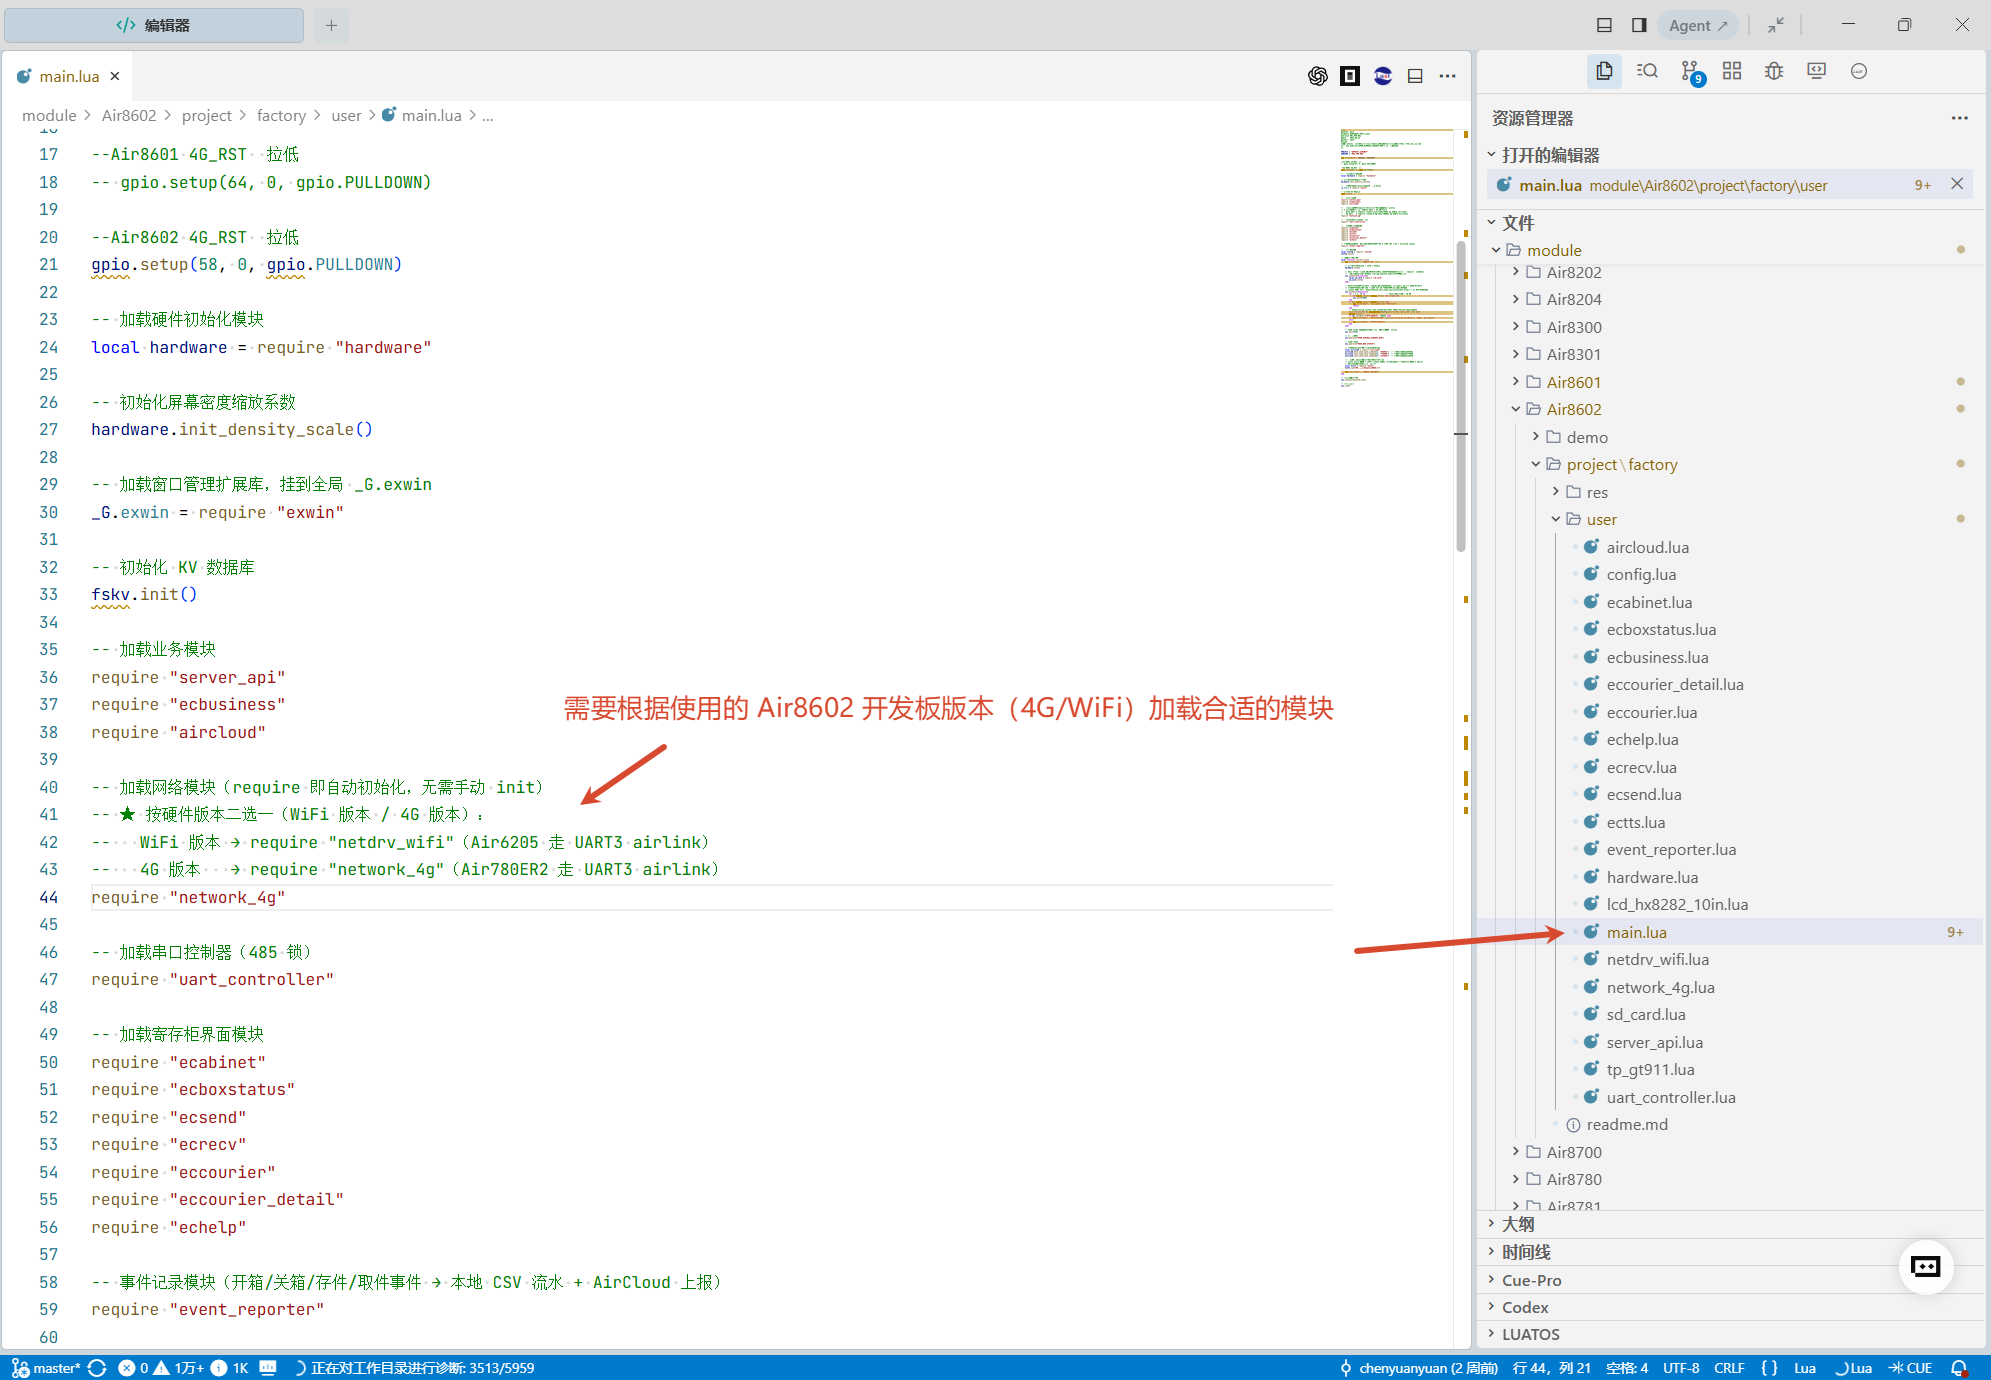Screen dimensions: 1991x1380
Task: Toggle the secondary sidebar layout button
Action: [x=1639, y=25]
